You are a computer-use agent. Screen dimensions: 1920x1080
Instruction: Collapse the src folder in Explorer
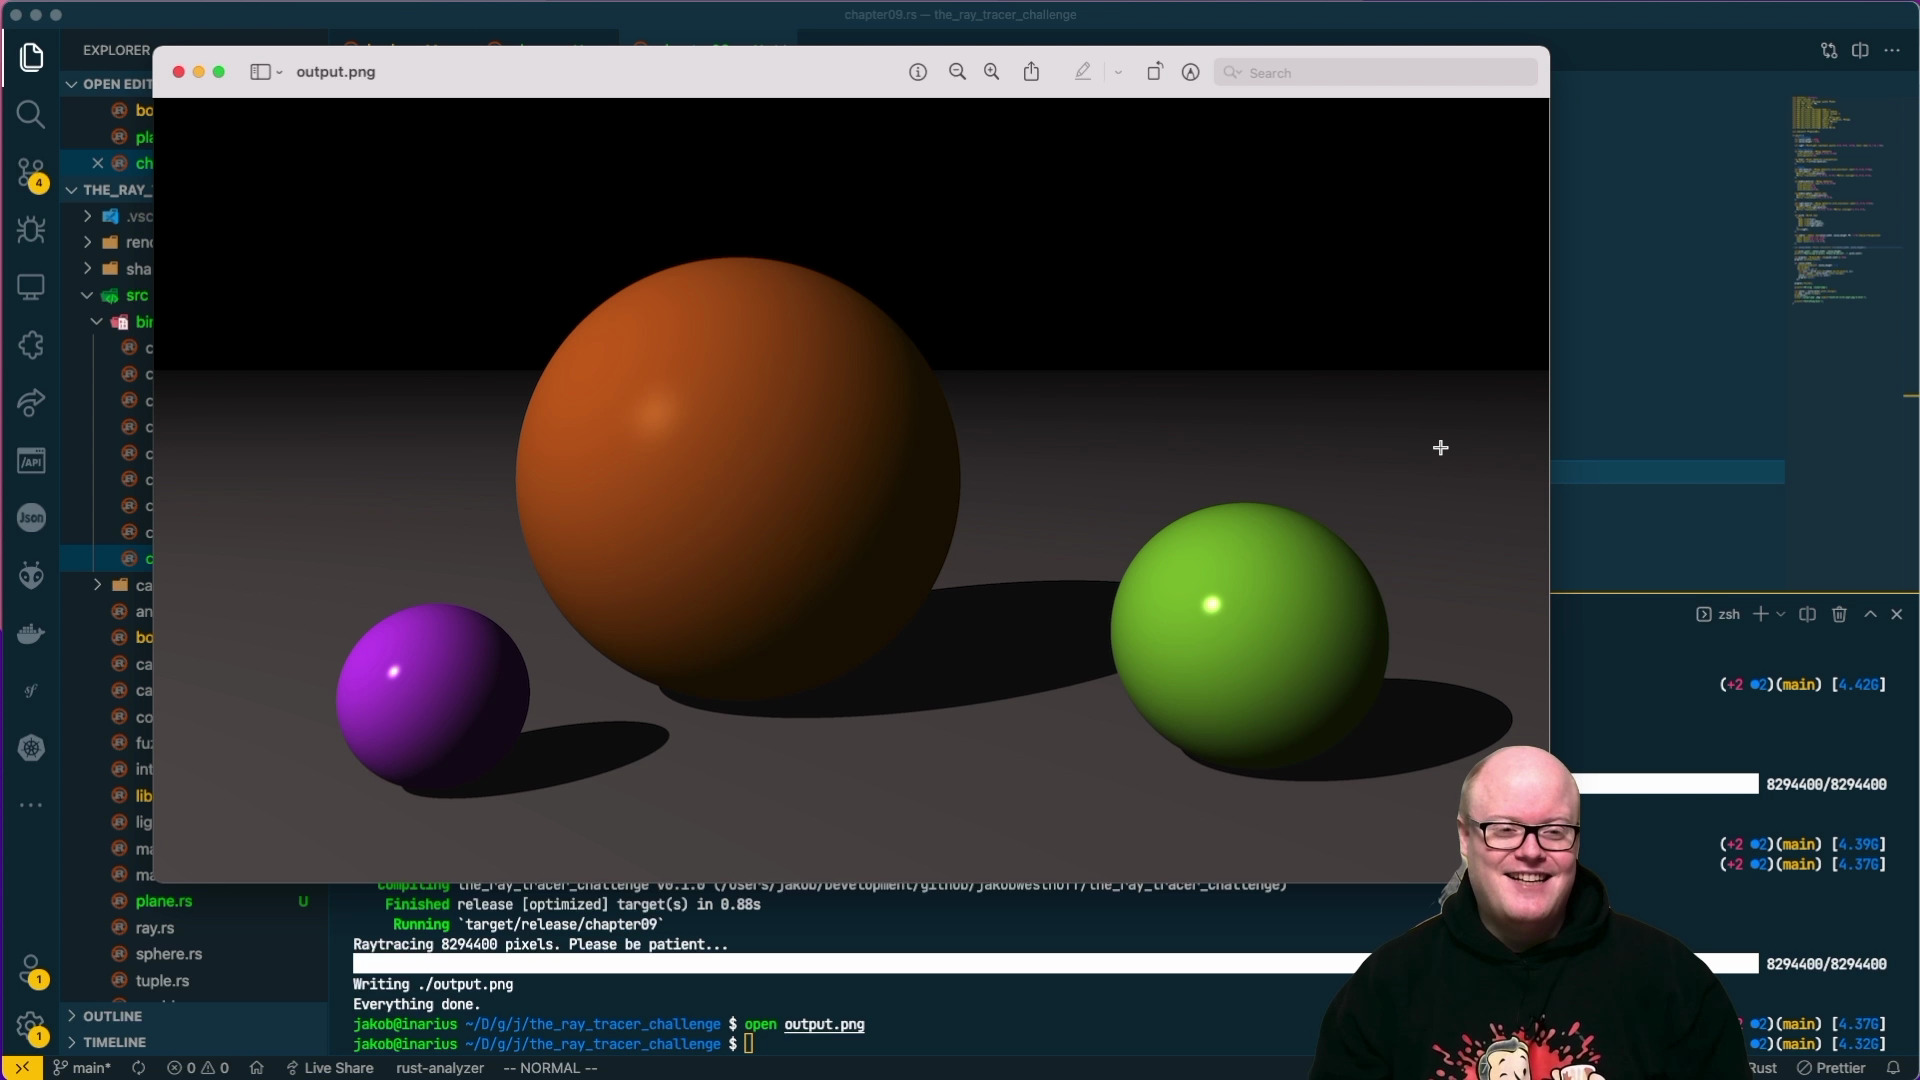[87, 295]
